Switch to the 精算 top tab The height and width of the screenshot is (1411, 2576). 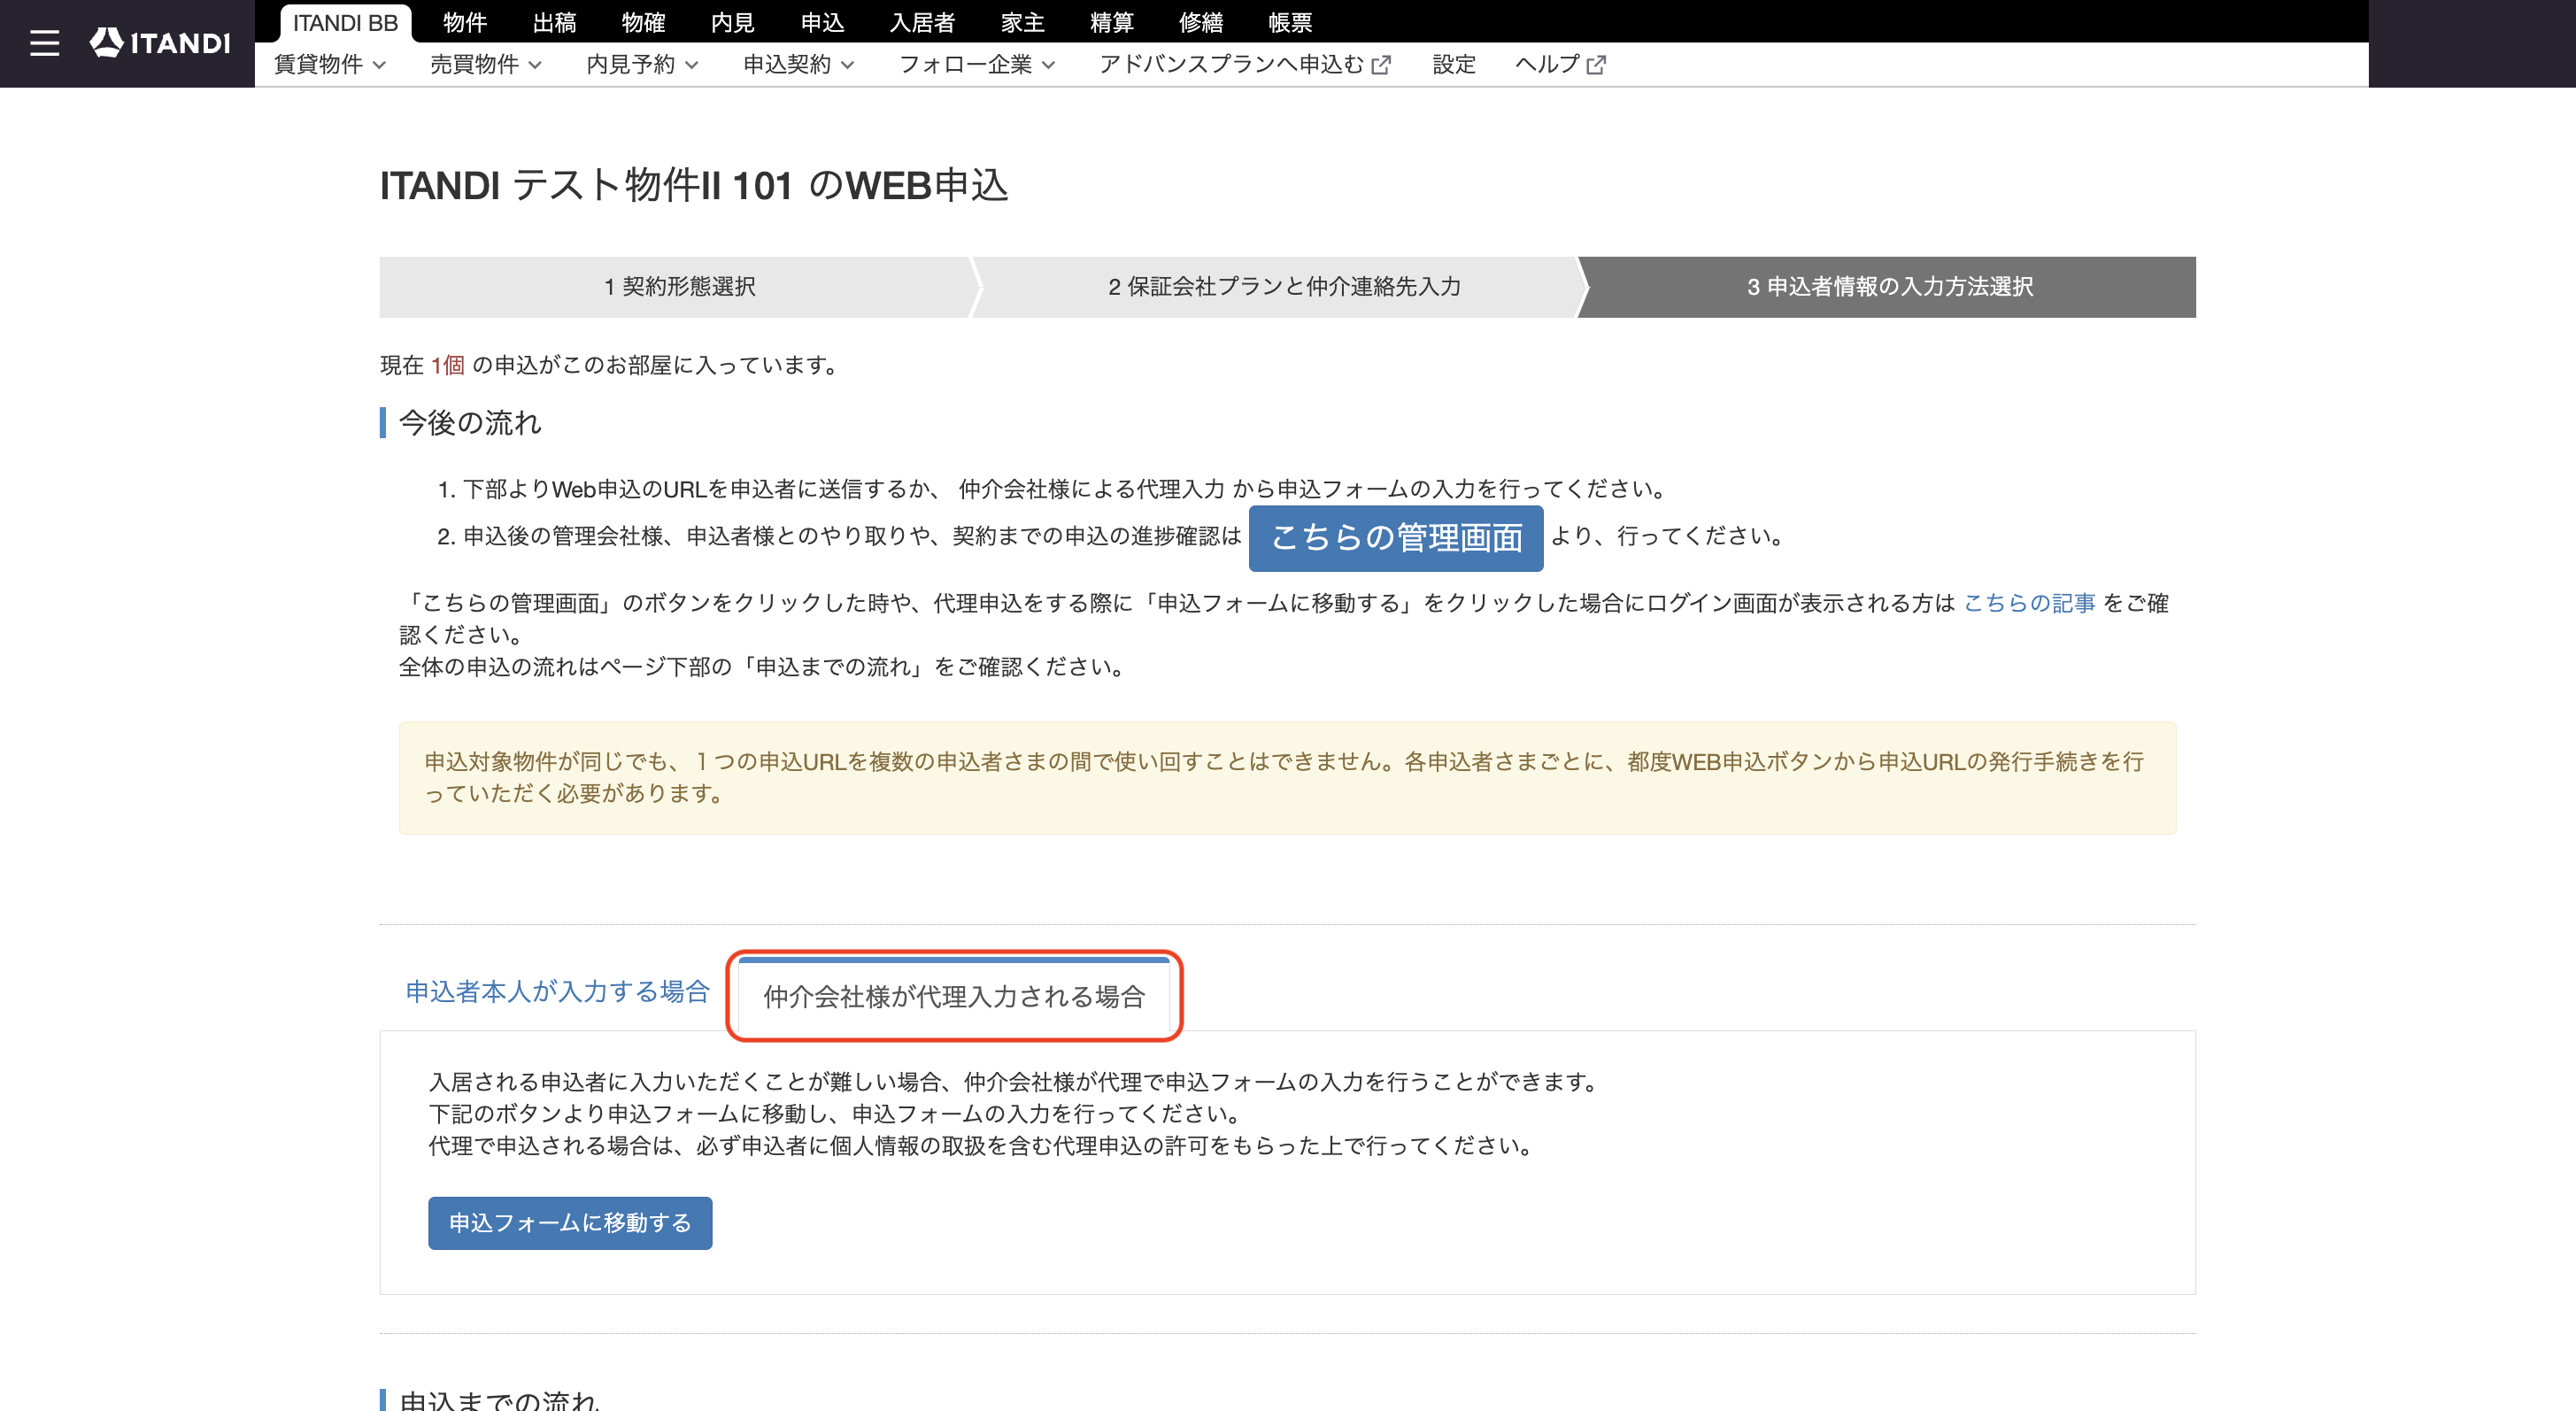tap(1111, 22)
